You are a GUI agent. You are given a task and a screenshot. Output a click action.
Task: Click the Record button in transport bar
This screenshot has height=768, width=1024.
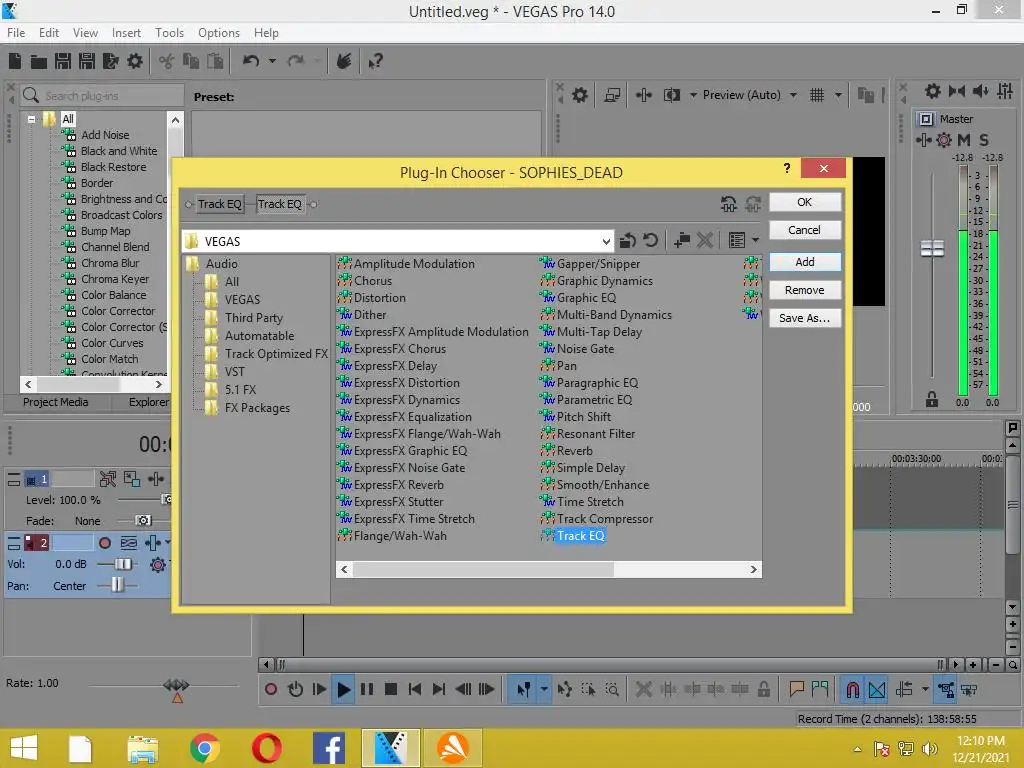pyautogui.click(x=270, y=689)
